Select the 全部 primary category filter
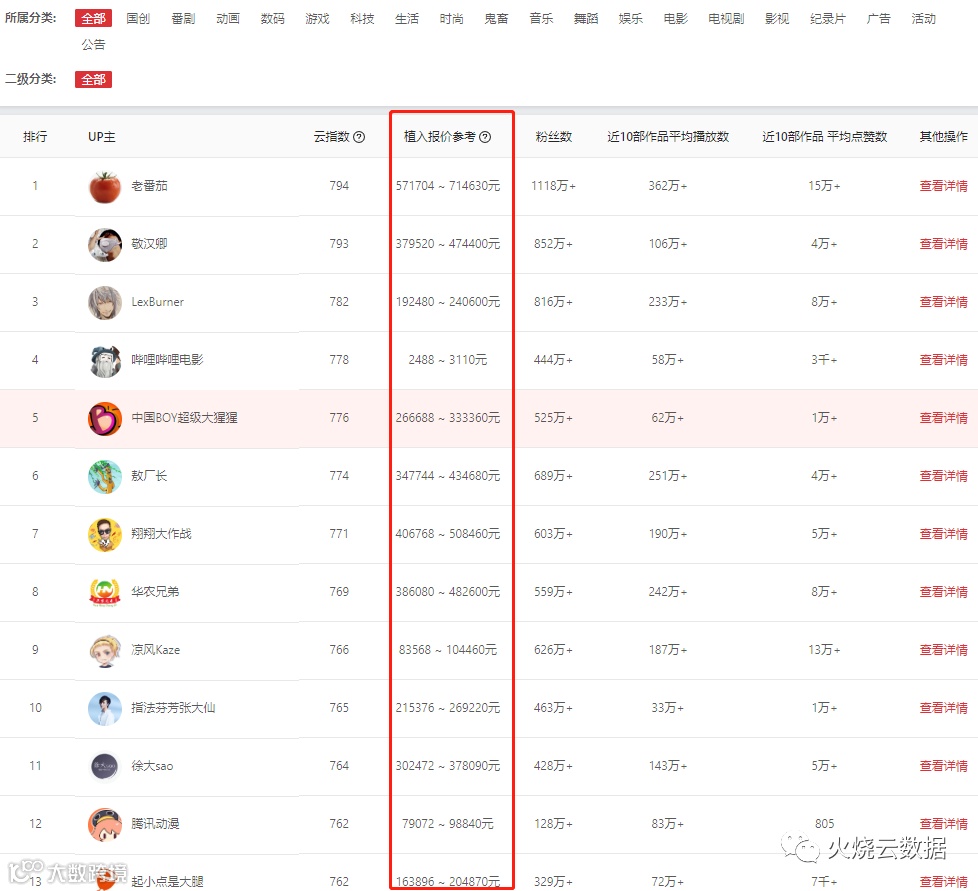The image size is (978, 891). coord(94,19)
